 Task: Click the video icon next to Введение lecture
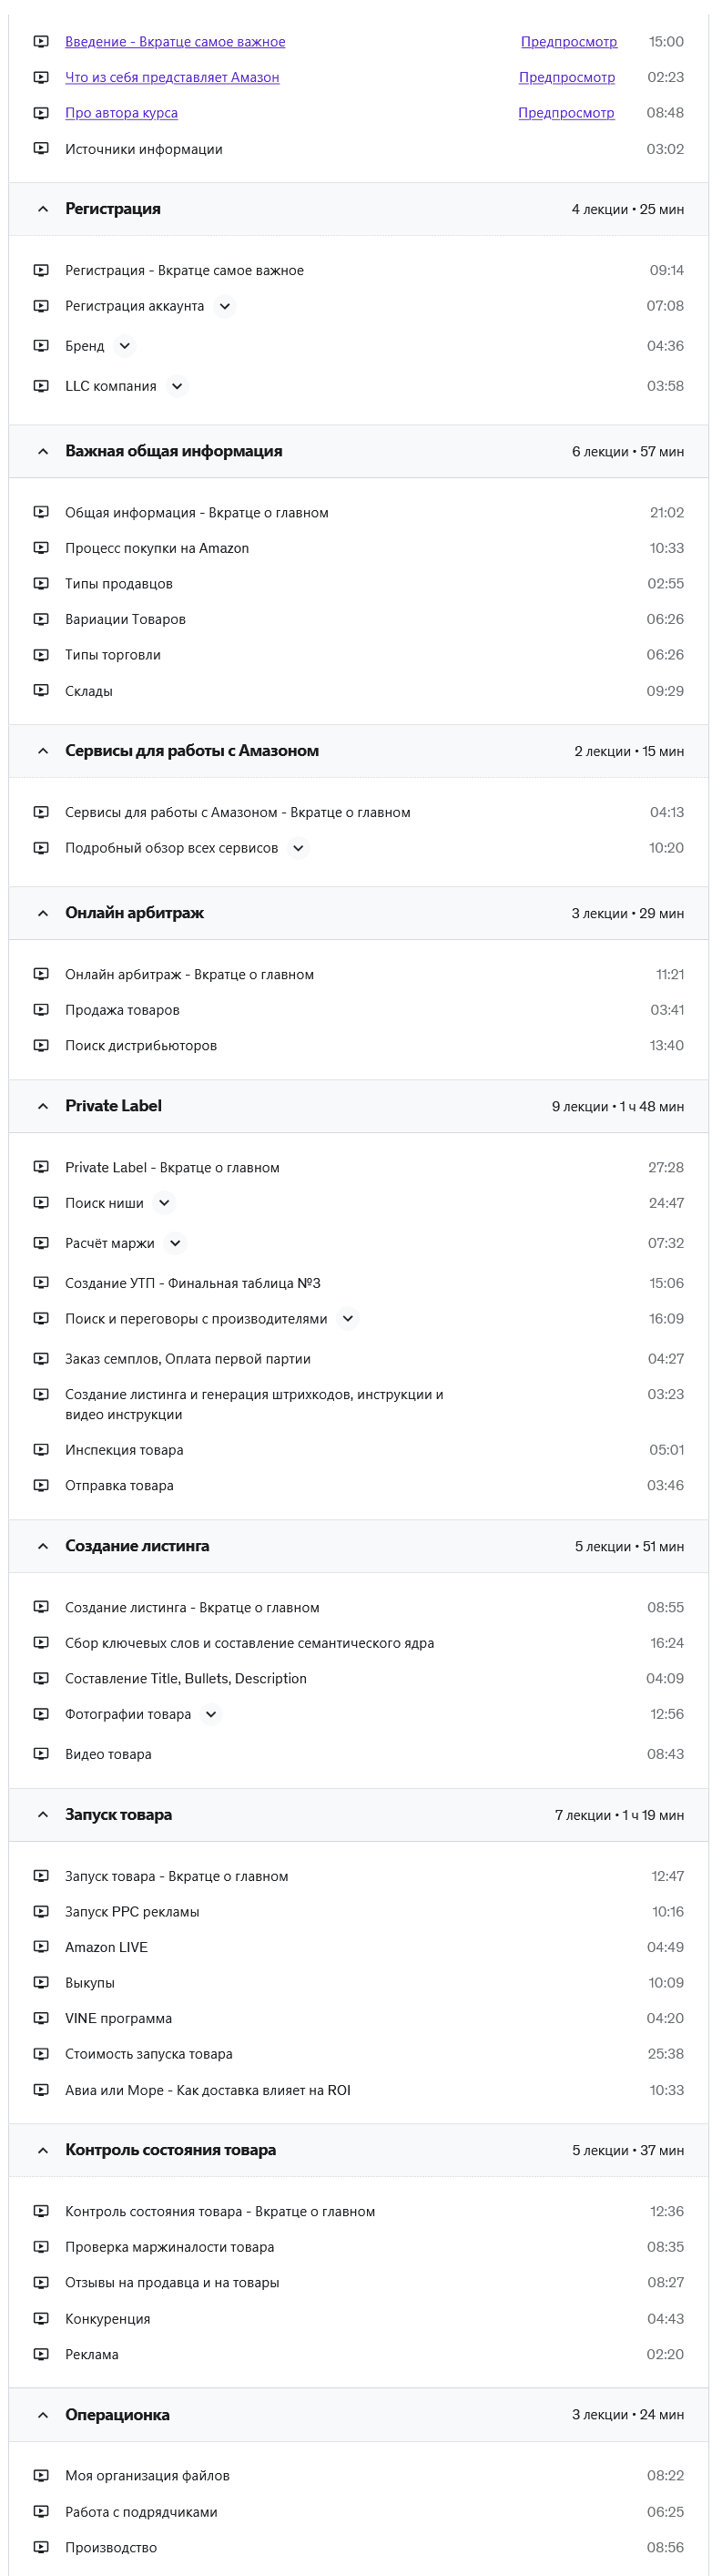(40, 42)
